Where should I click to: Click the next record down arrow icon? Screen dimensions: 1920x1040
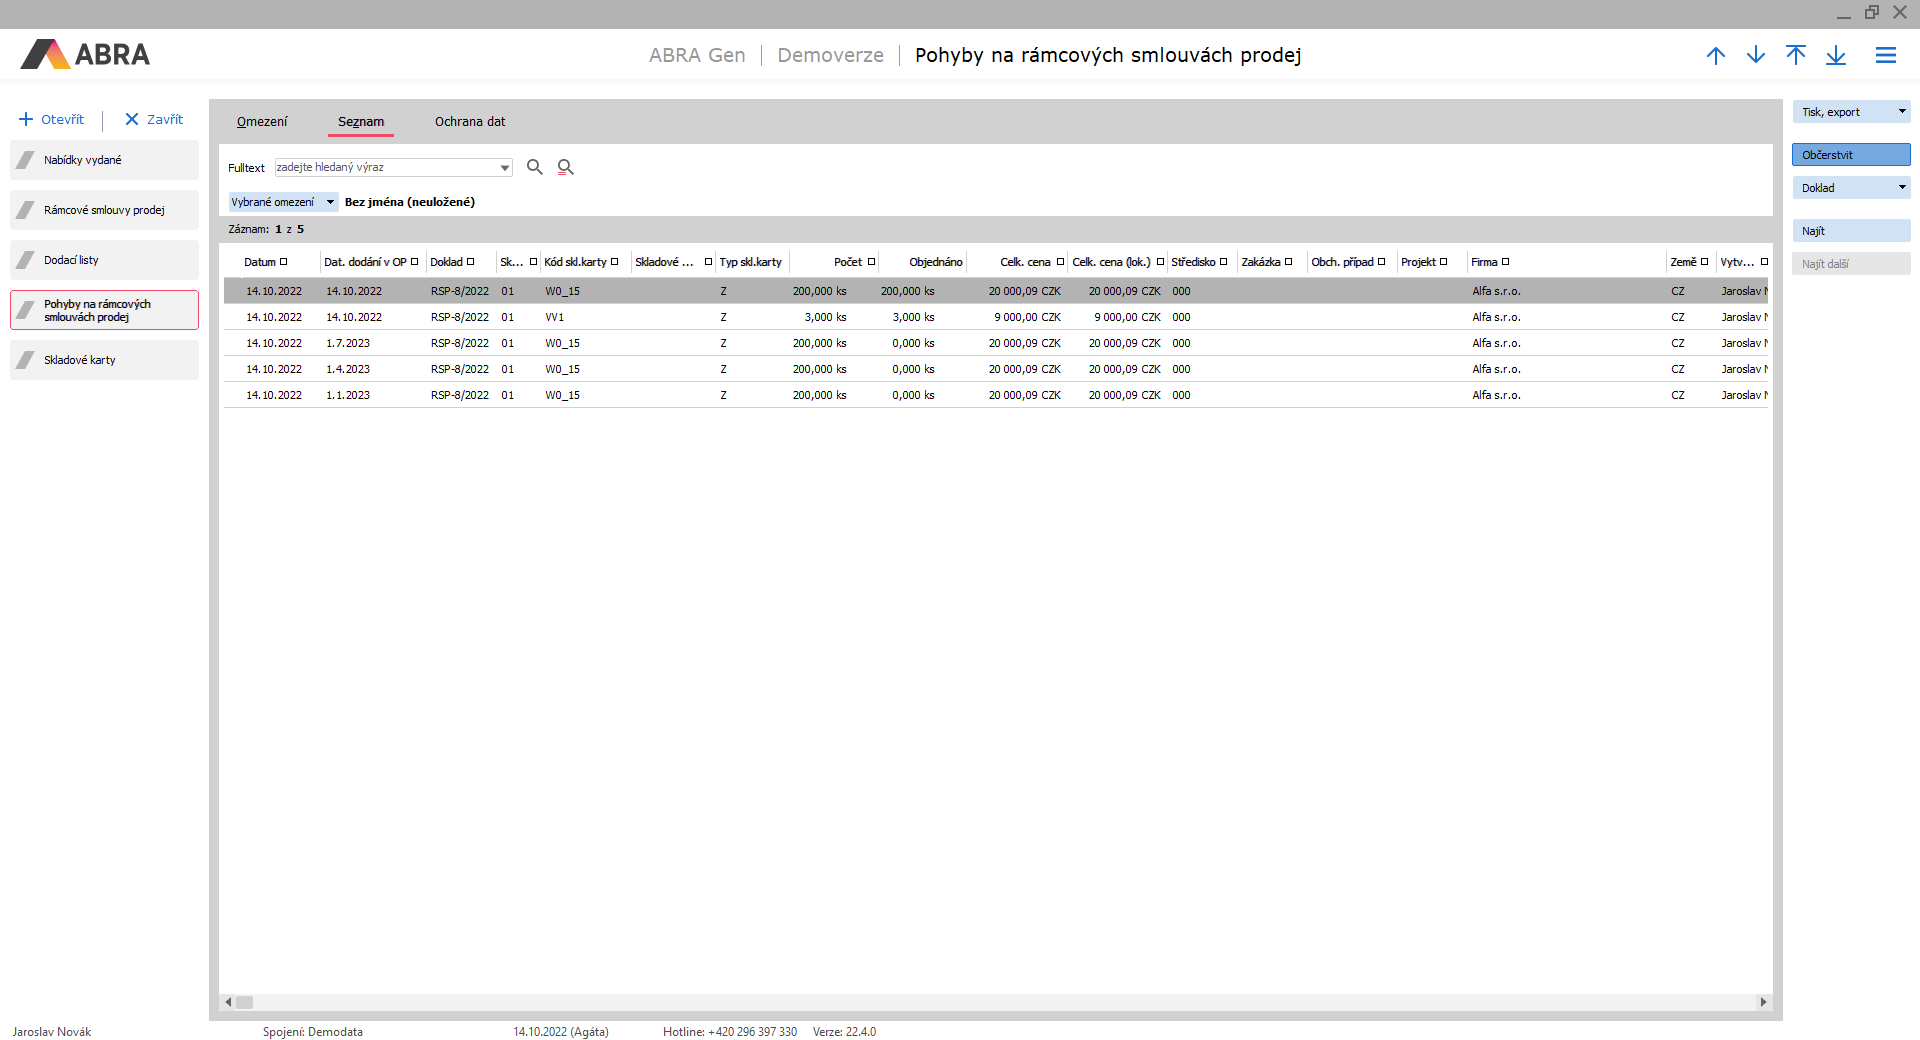pos(1756,56)
